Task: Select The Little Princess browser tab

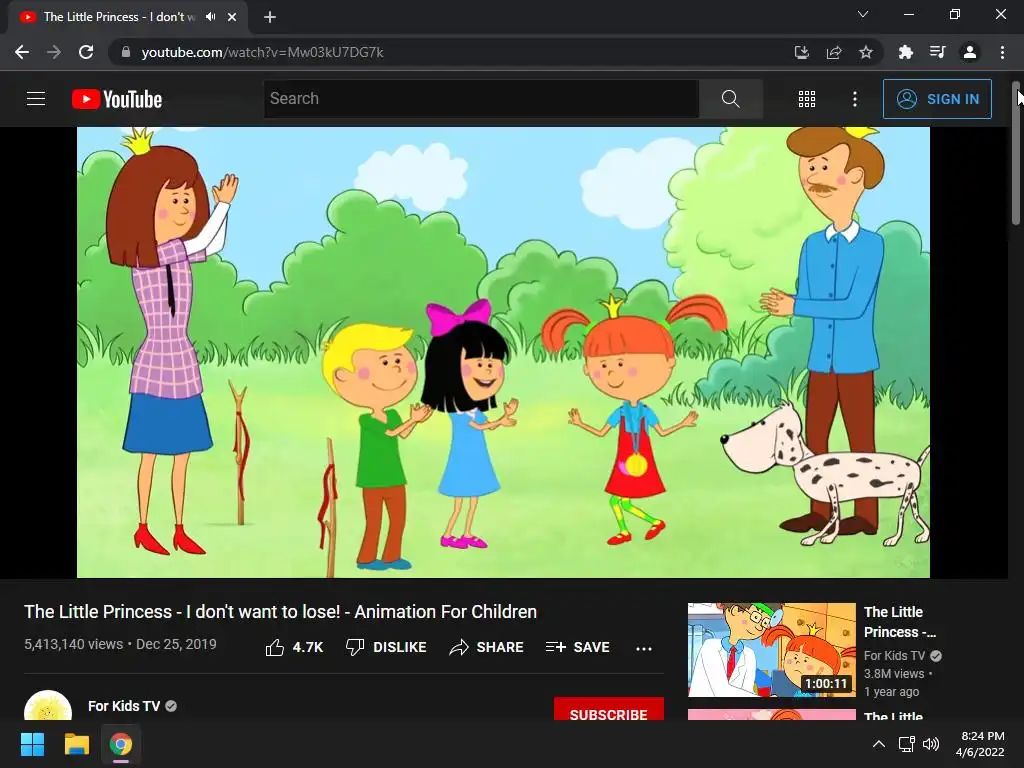Action: pos(128,17)
